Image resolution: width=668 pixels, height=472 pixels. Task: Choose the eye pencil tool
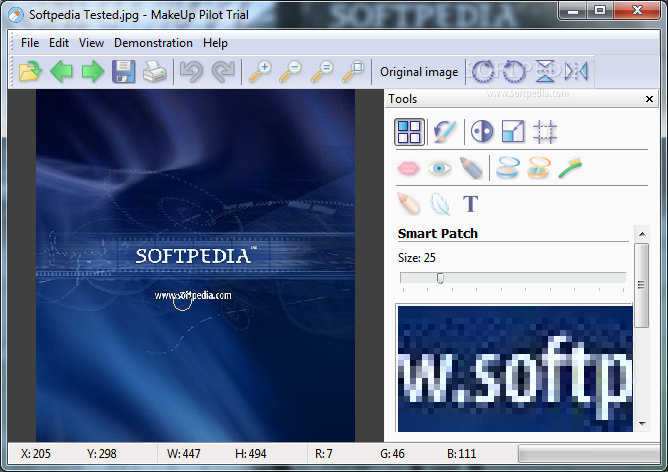(x=471, y=168)
